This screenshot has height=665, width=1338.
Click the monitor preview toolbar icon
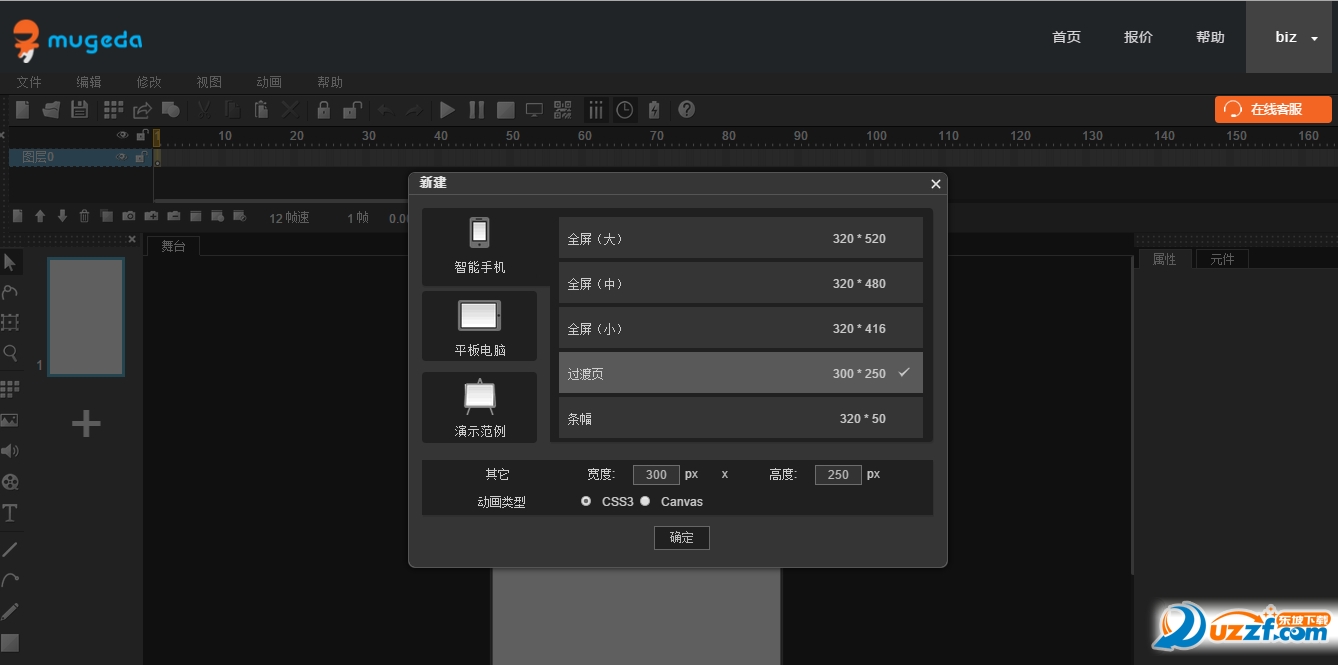[x=534, y=110]
